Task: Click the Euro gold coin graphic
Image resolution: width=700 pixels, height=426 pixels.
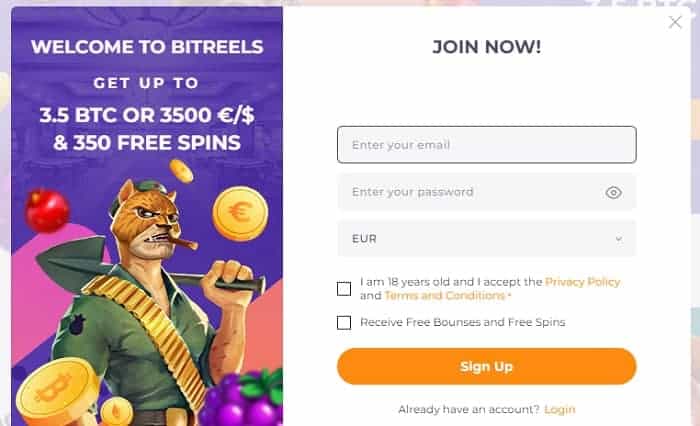Action: (240, 214)
